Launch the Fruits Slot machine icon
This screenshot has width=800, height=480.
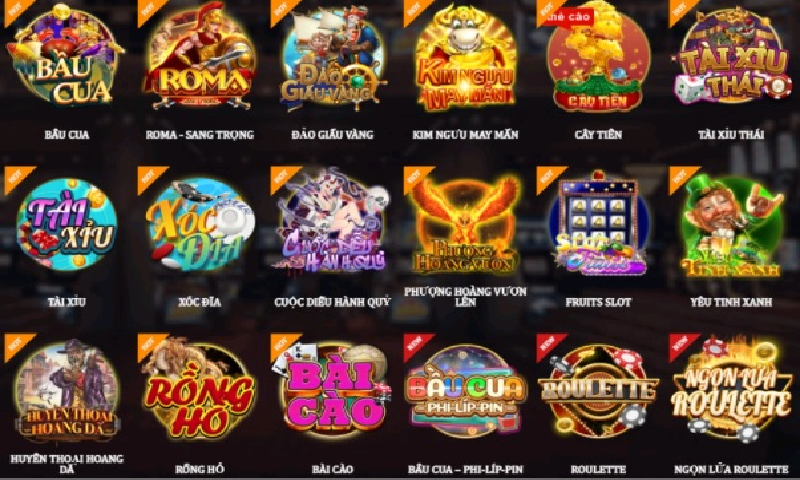pyautogui.click(x=598, y=223)
